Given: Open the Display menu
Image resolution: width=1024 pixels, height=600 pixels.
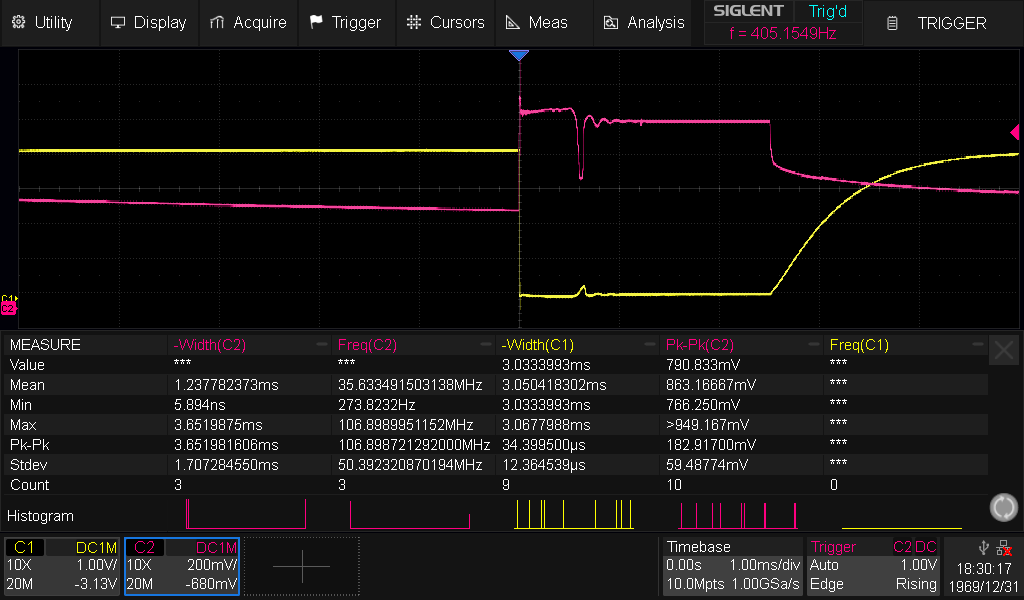Looking at the screenshot, I should 148,22.
